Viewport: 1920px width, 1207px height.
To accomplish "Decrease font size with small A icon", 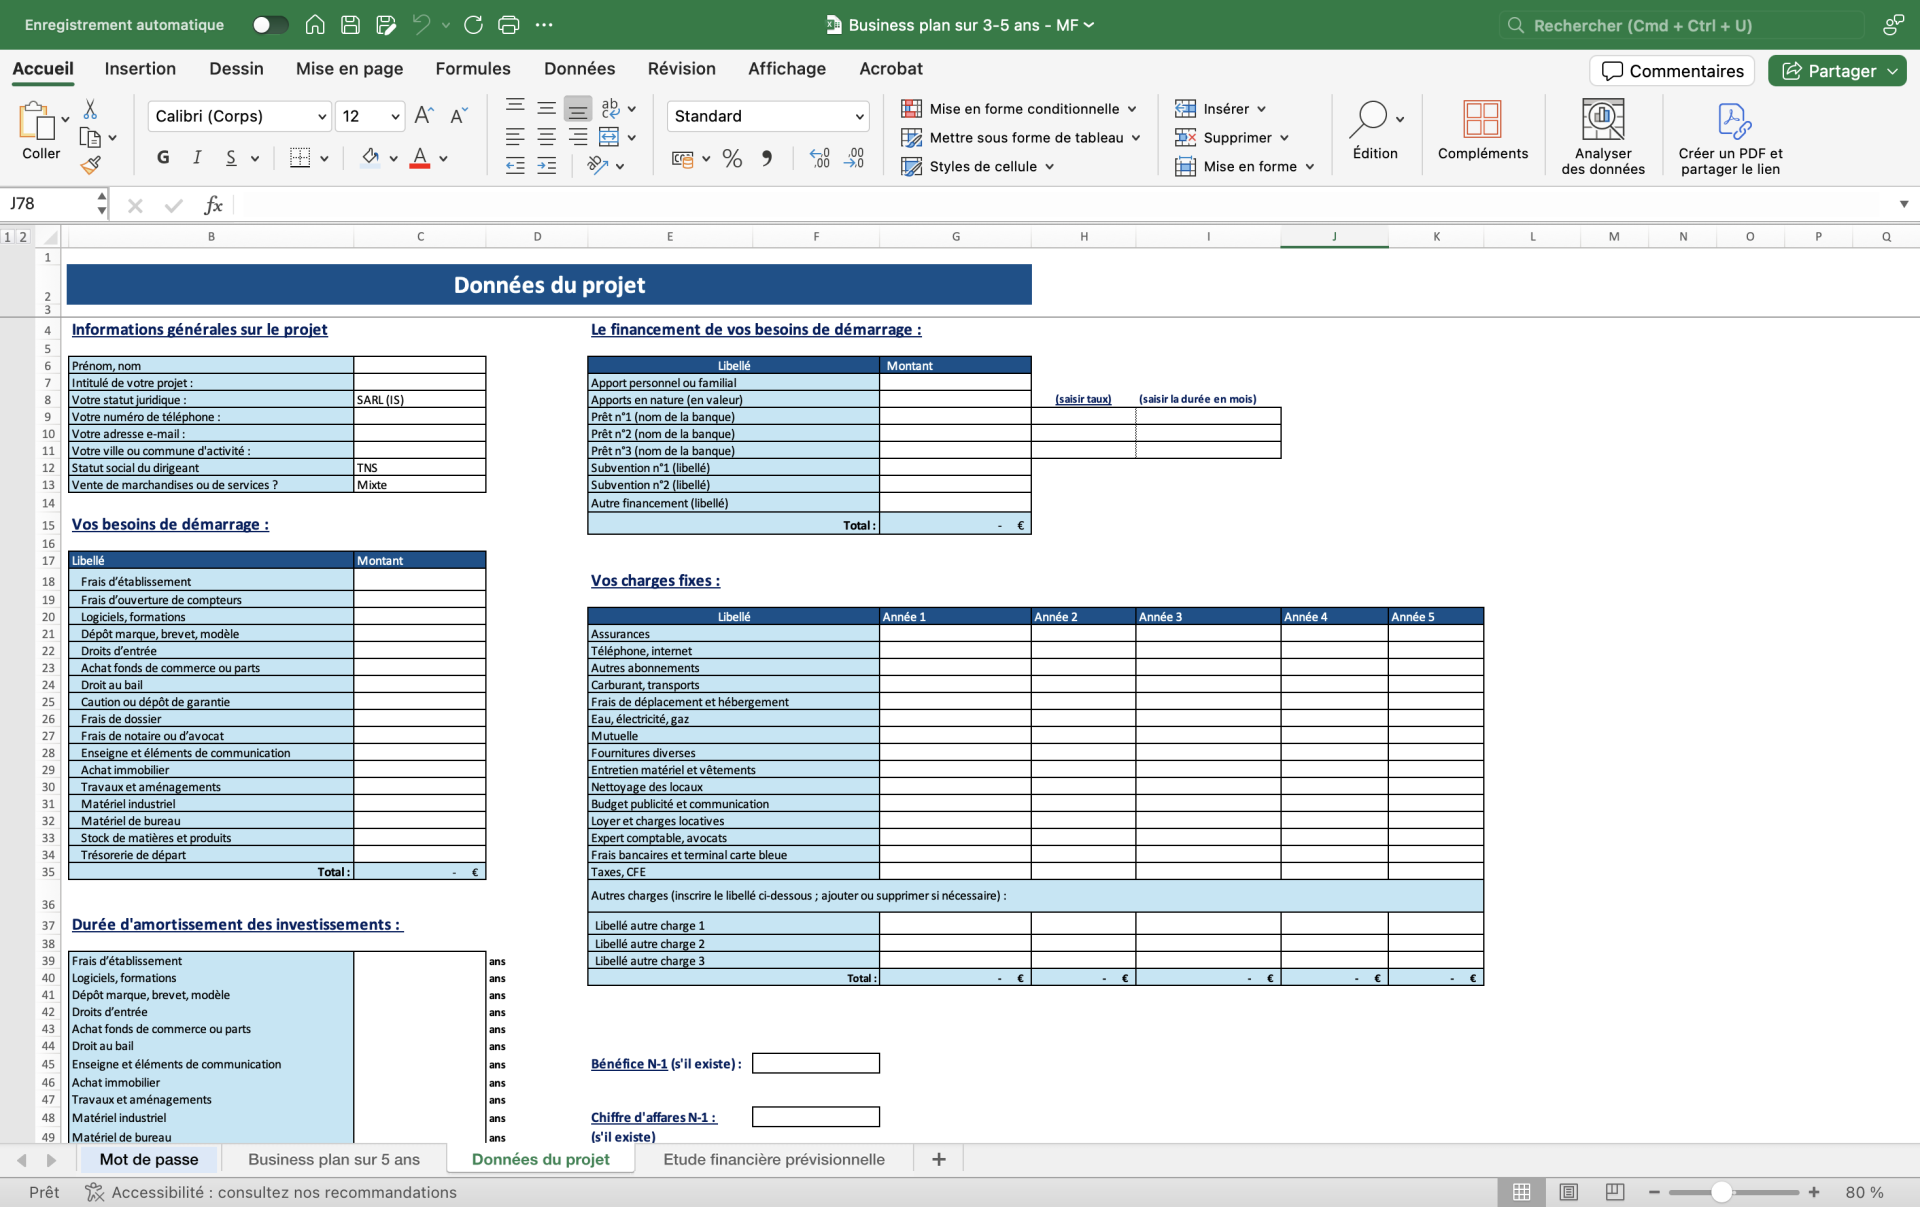I will point(459,116).
